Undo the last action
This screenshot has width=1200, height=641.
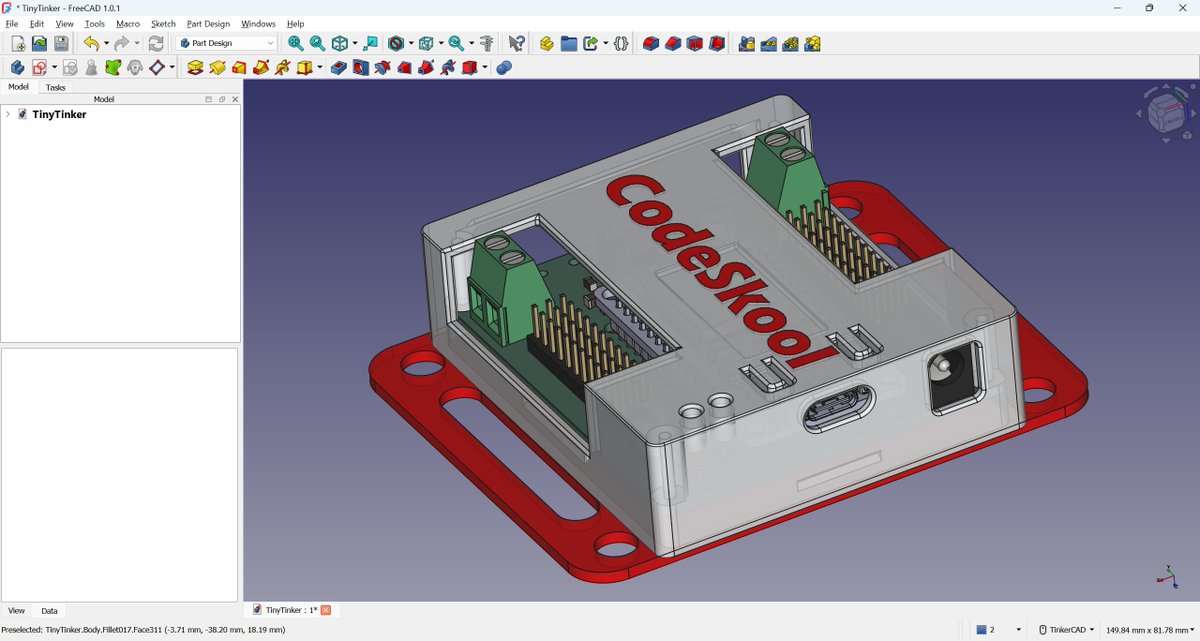(91, 43)
